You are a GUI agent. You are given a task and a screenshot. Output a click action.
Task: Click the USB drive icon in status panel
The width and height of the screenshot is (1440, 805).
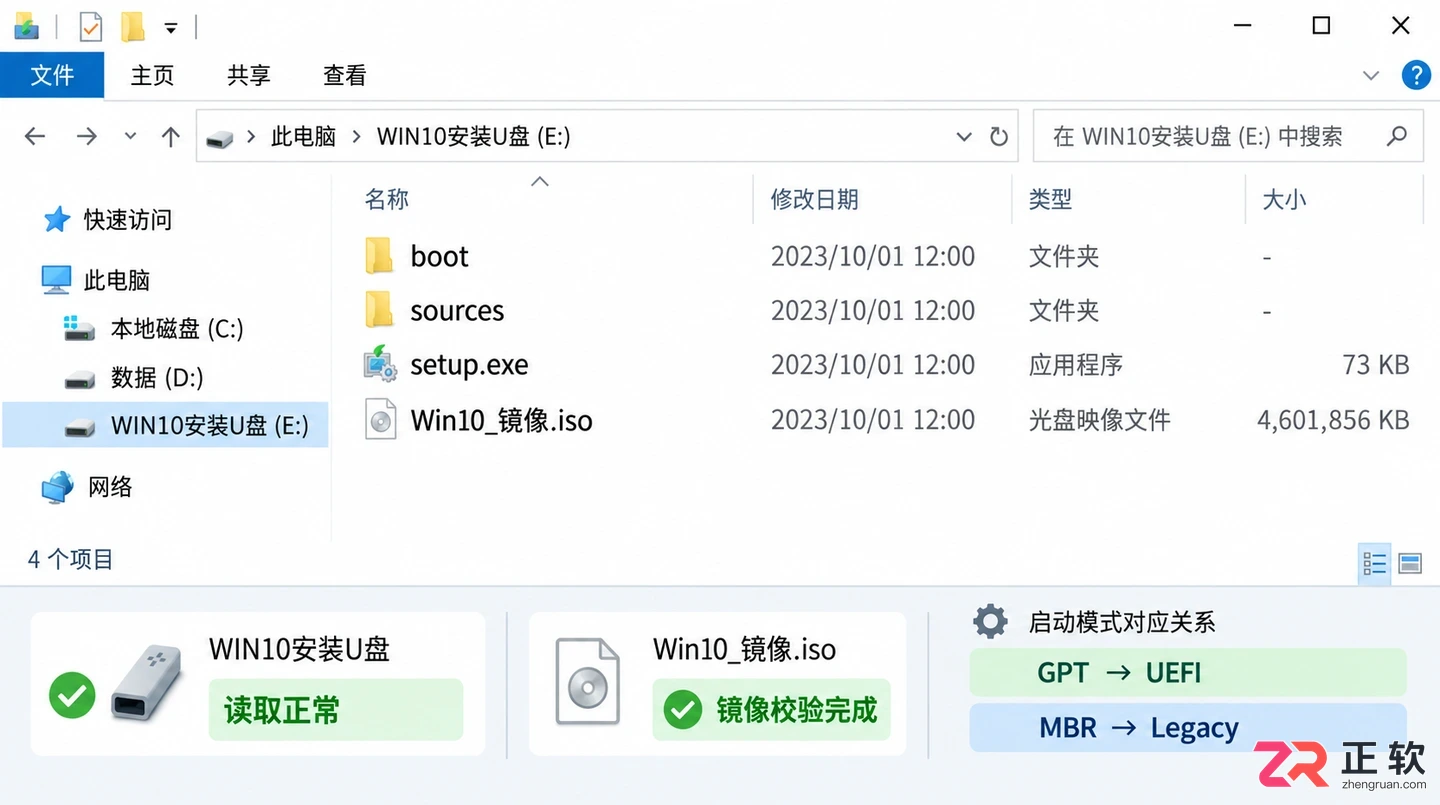point(147,685)
